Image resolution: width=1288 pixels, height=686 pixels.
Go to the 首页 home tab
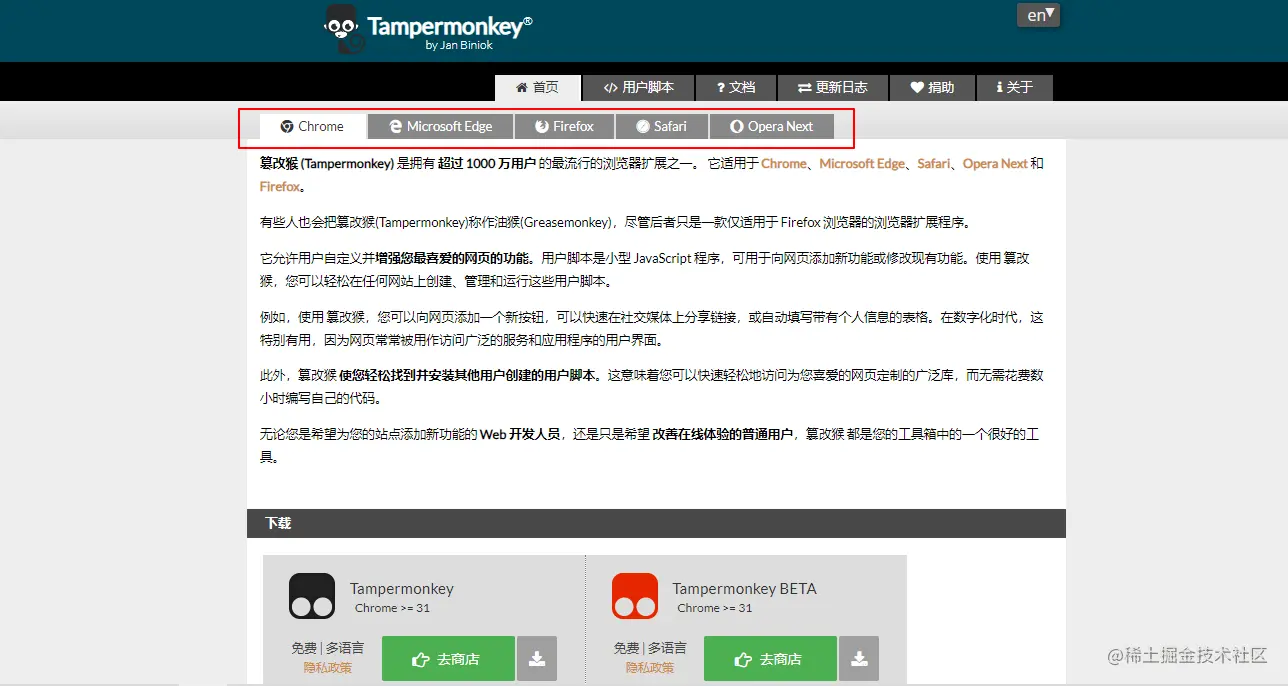[x=537, y=88]
